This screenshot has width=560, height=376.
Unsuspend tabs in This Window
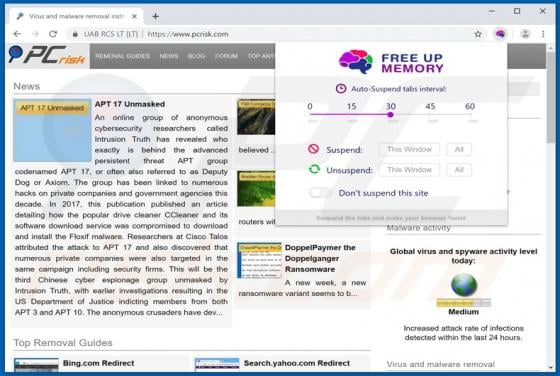click(x=409, y=170)
